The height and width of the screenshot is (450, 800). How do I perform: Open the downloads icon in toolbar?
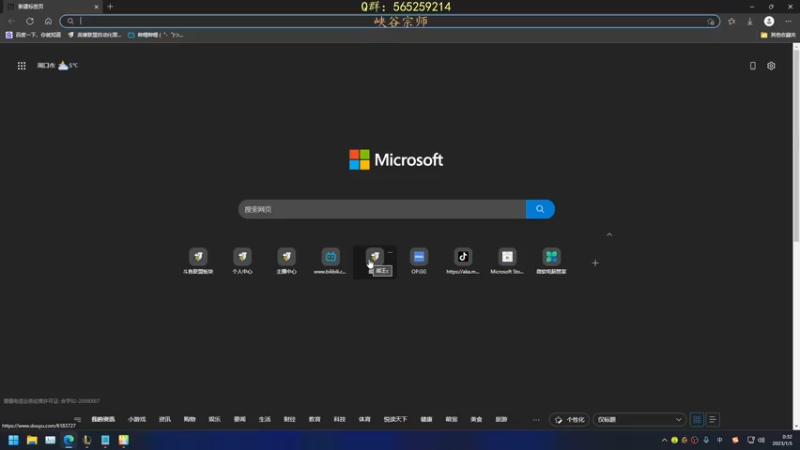click(750, 21)
